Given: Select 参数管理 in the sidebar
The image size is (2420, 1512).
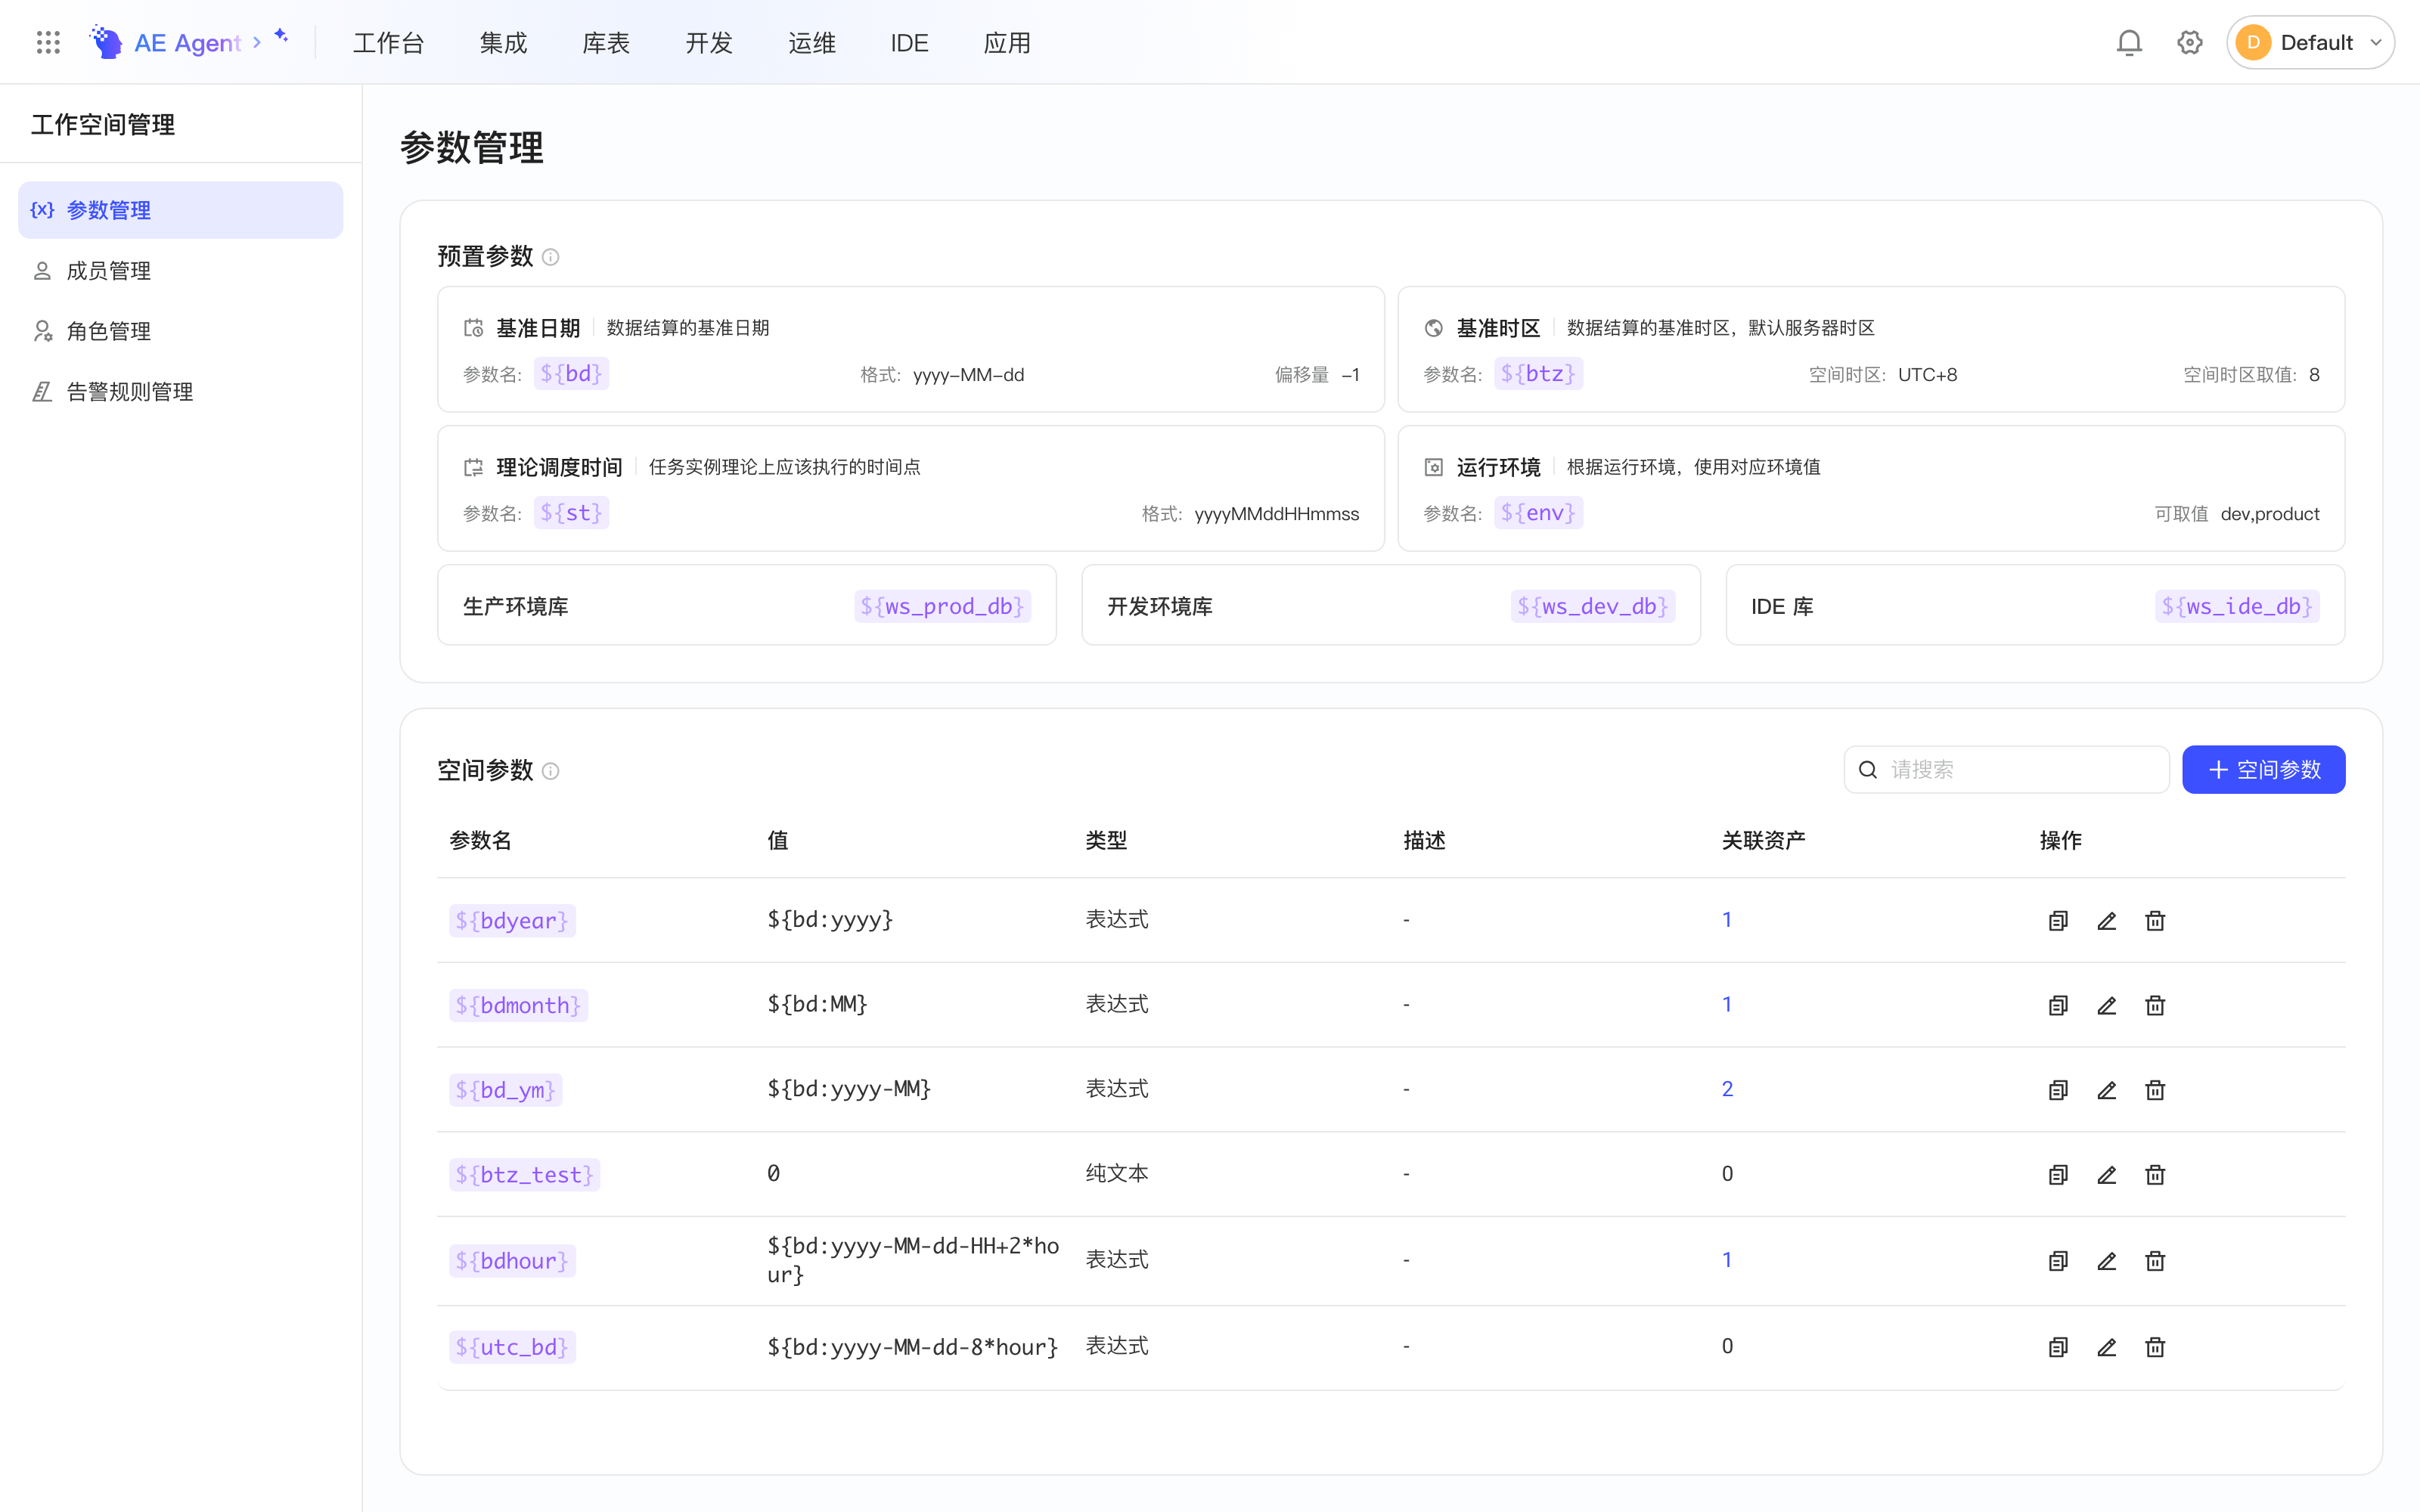Looking at the screenshot, I should point(180,210).
